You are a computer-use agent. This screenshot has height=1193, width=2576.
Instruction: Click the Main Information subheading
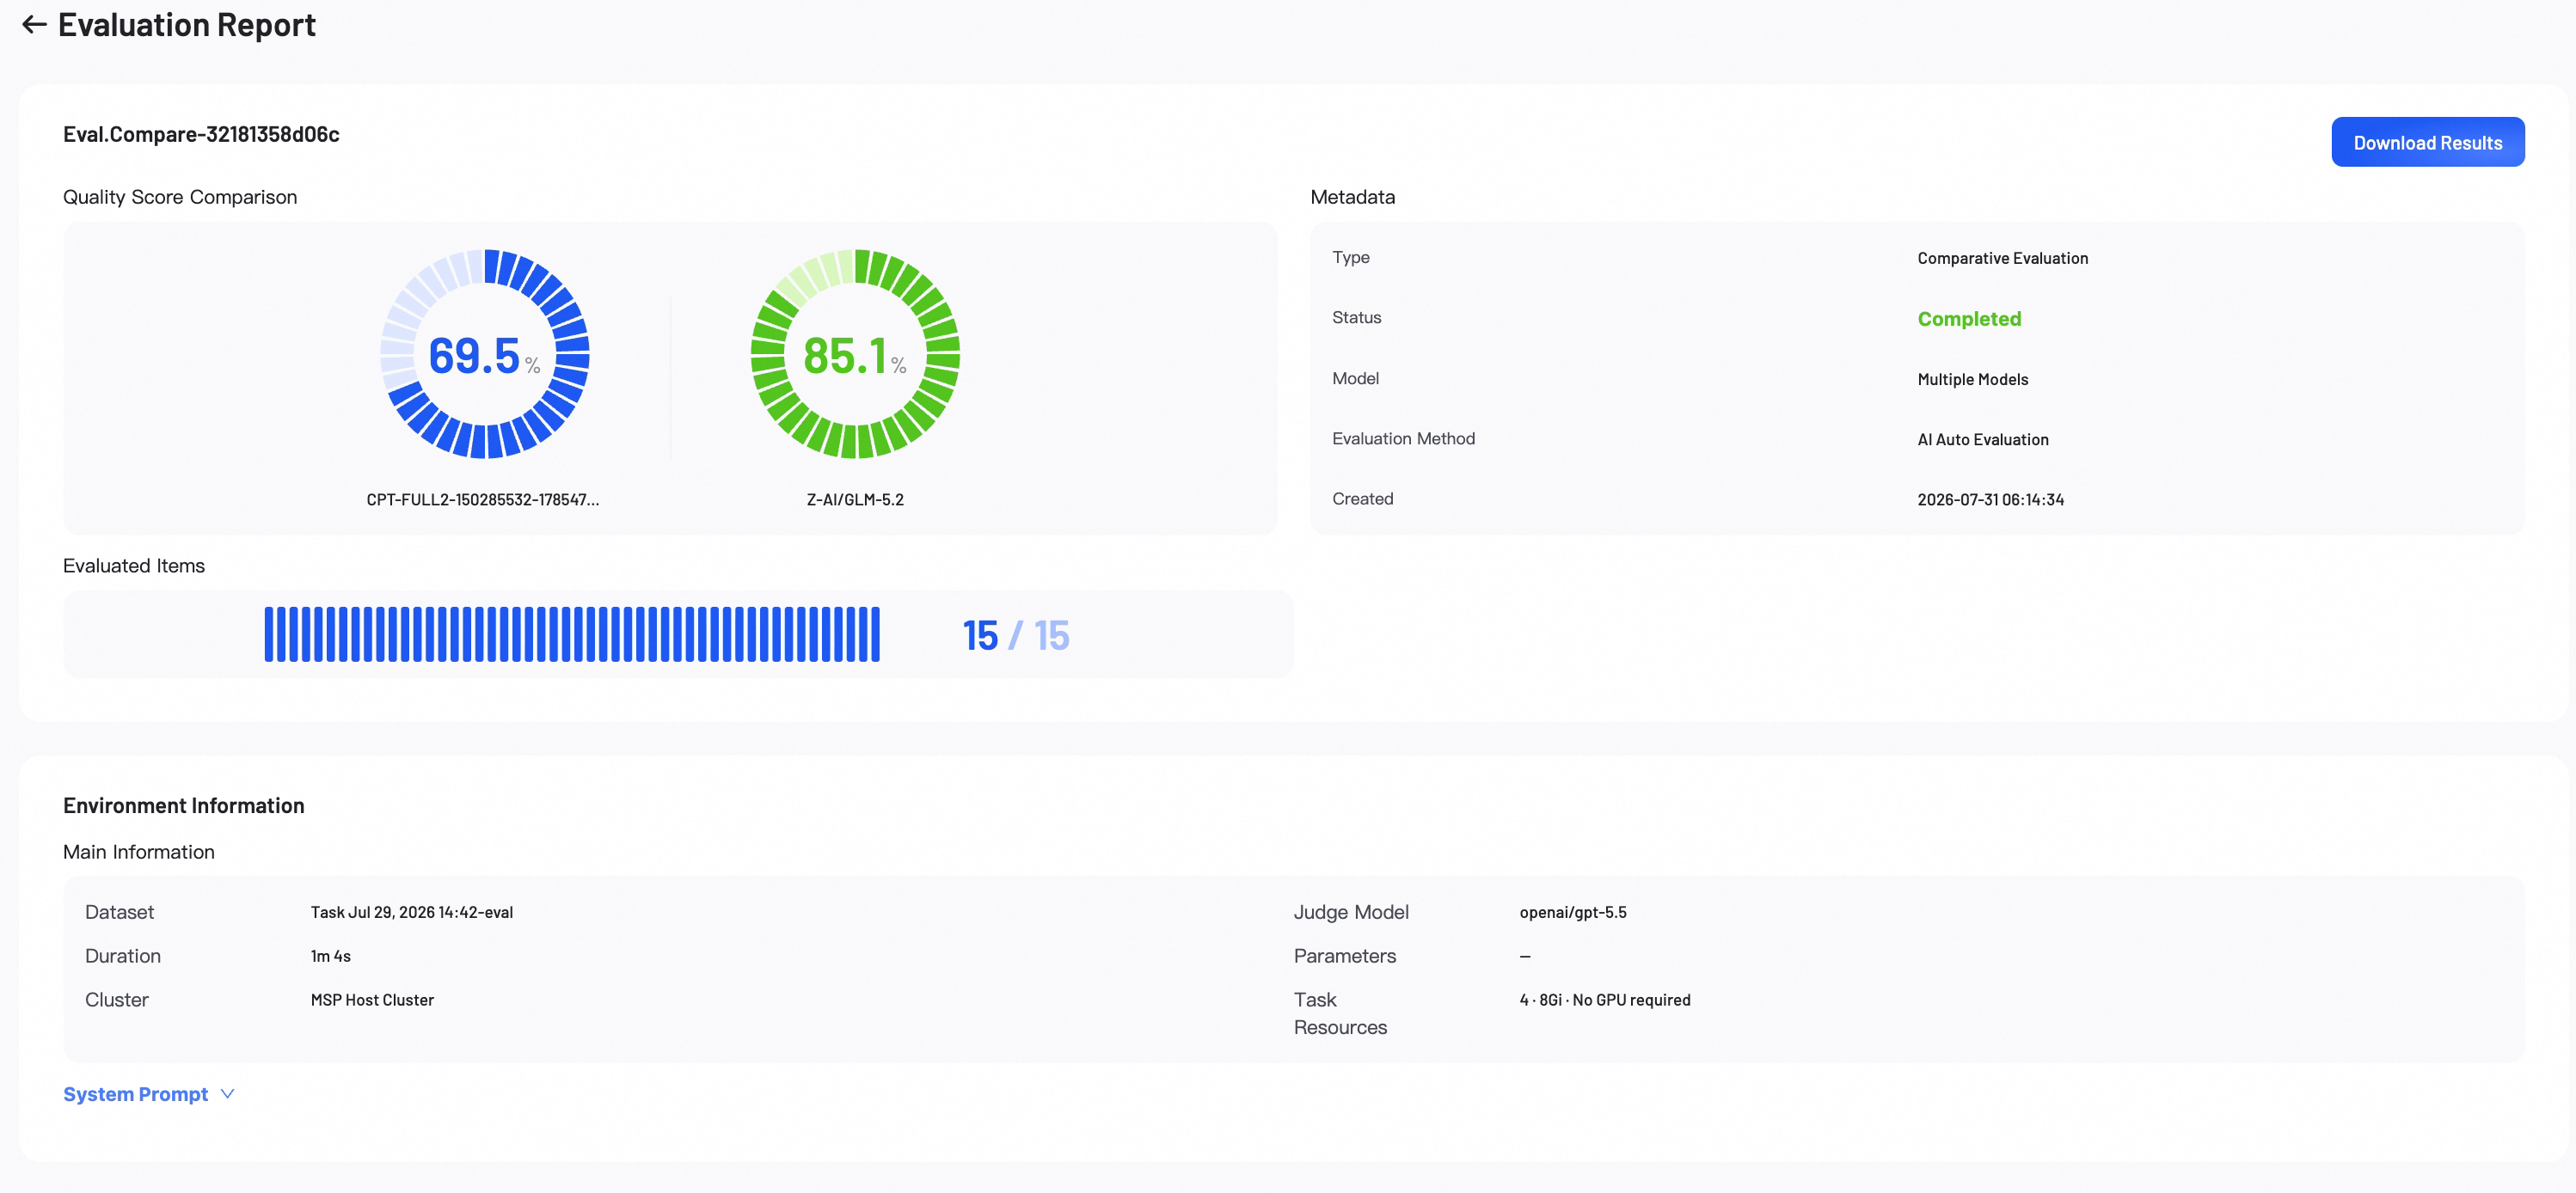click(138, 852)
